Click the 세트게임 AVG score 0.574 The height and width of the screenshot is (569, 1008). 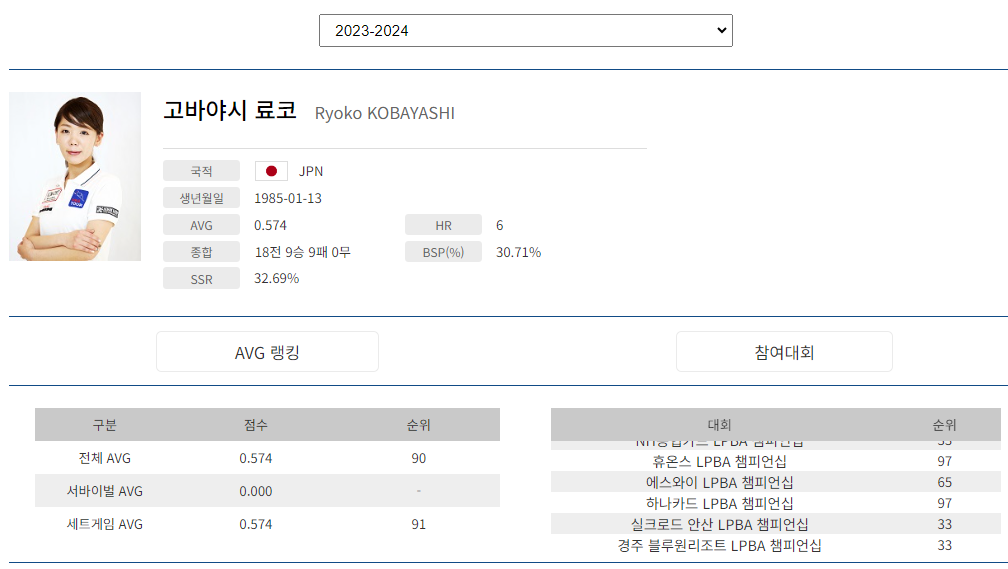pyautogui.click(x=255, y=524)
